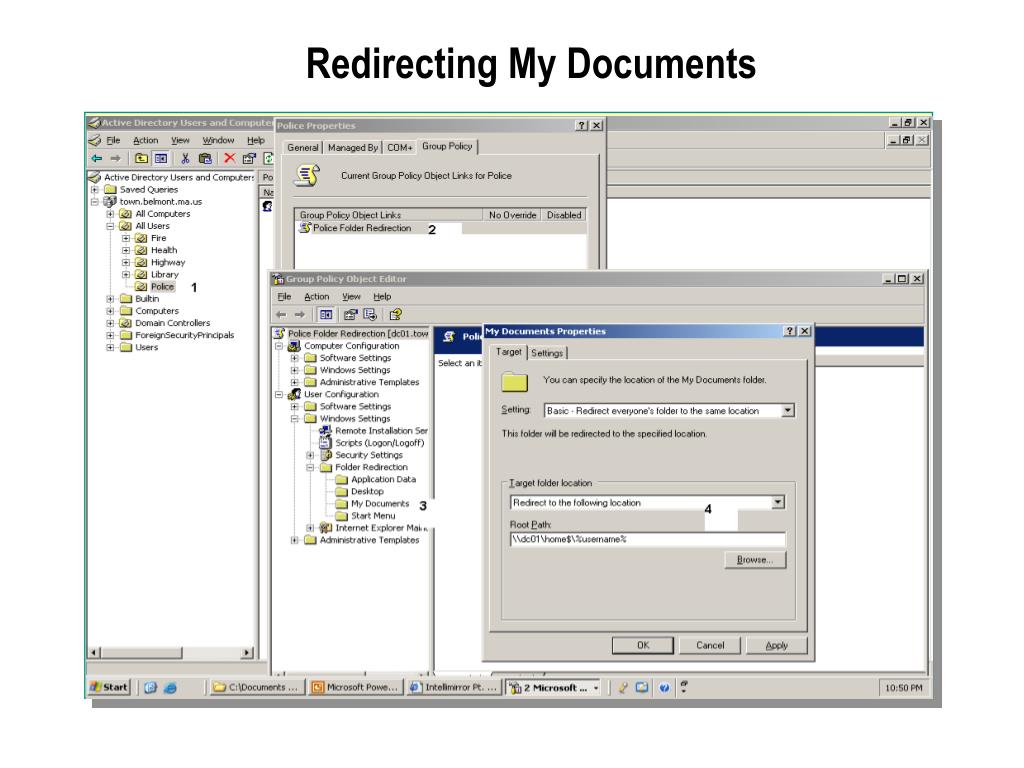Image resolution: width=1024 pixels, height=768 pixels.
Task: Expand Health organizational unit
Action: tap(126, 250)
